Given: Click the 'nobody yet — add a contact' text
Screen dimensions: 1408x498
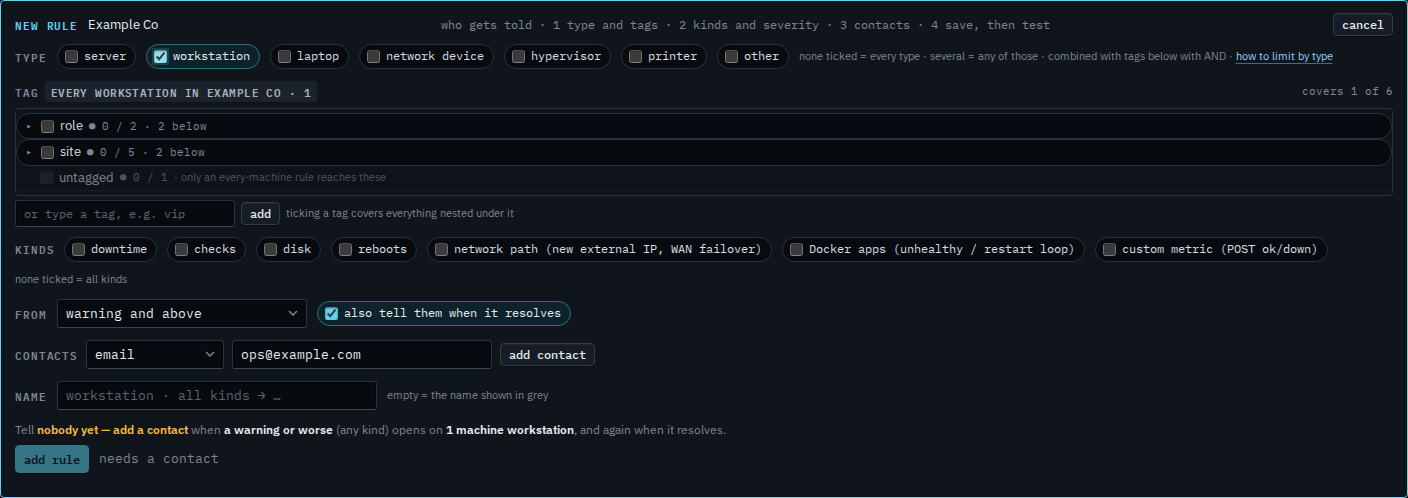Looking at the screenshot, I should pyautogui.click(x=113, y=431).
